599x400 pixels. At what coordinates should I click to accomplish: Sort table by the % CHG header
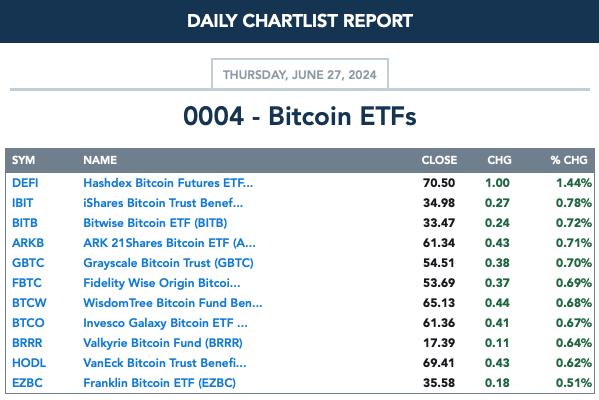coord(569,160)
